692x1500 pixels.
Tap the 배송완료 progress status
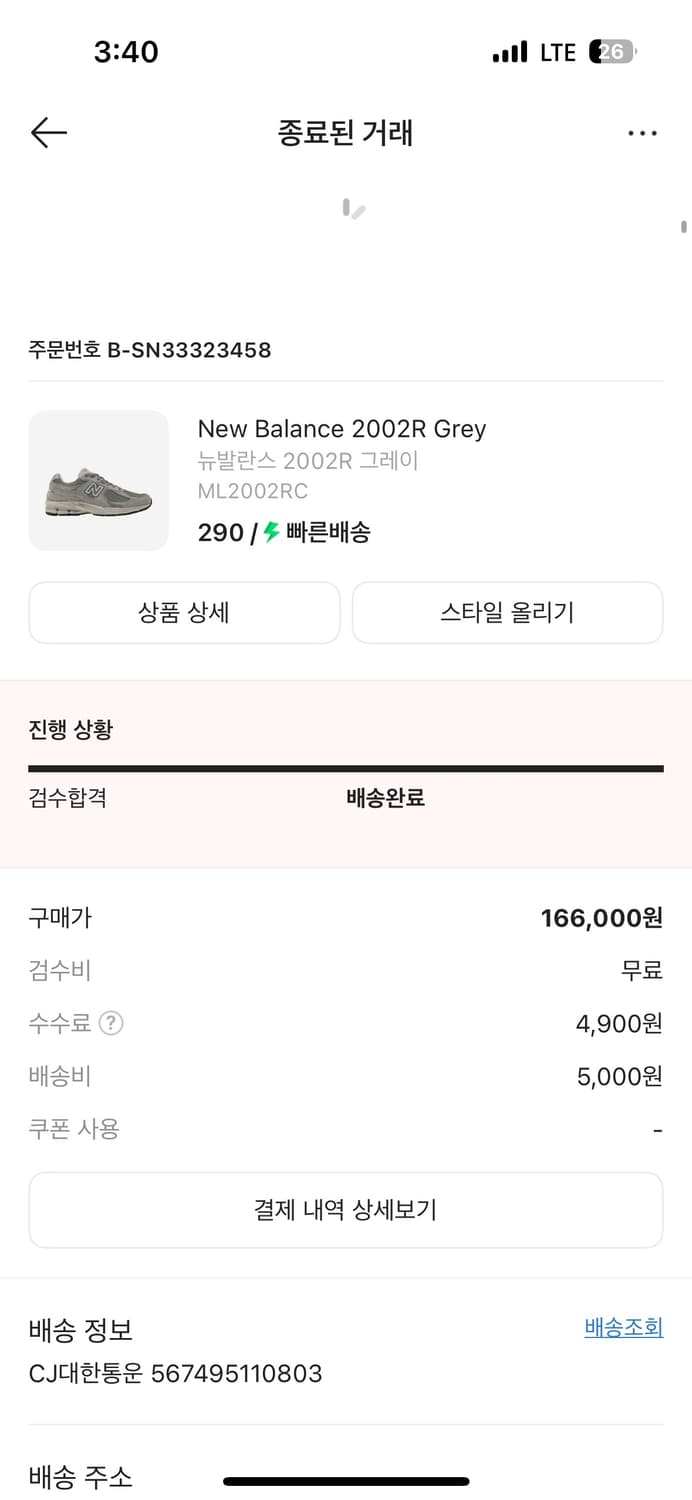[x=386, y=798]
